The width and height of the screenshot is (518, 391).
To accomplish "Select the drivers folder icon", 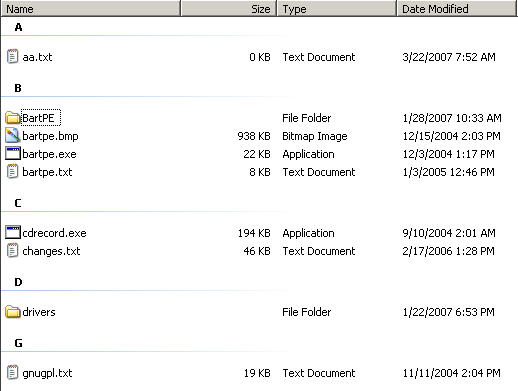I will pos(13,312).
